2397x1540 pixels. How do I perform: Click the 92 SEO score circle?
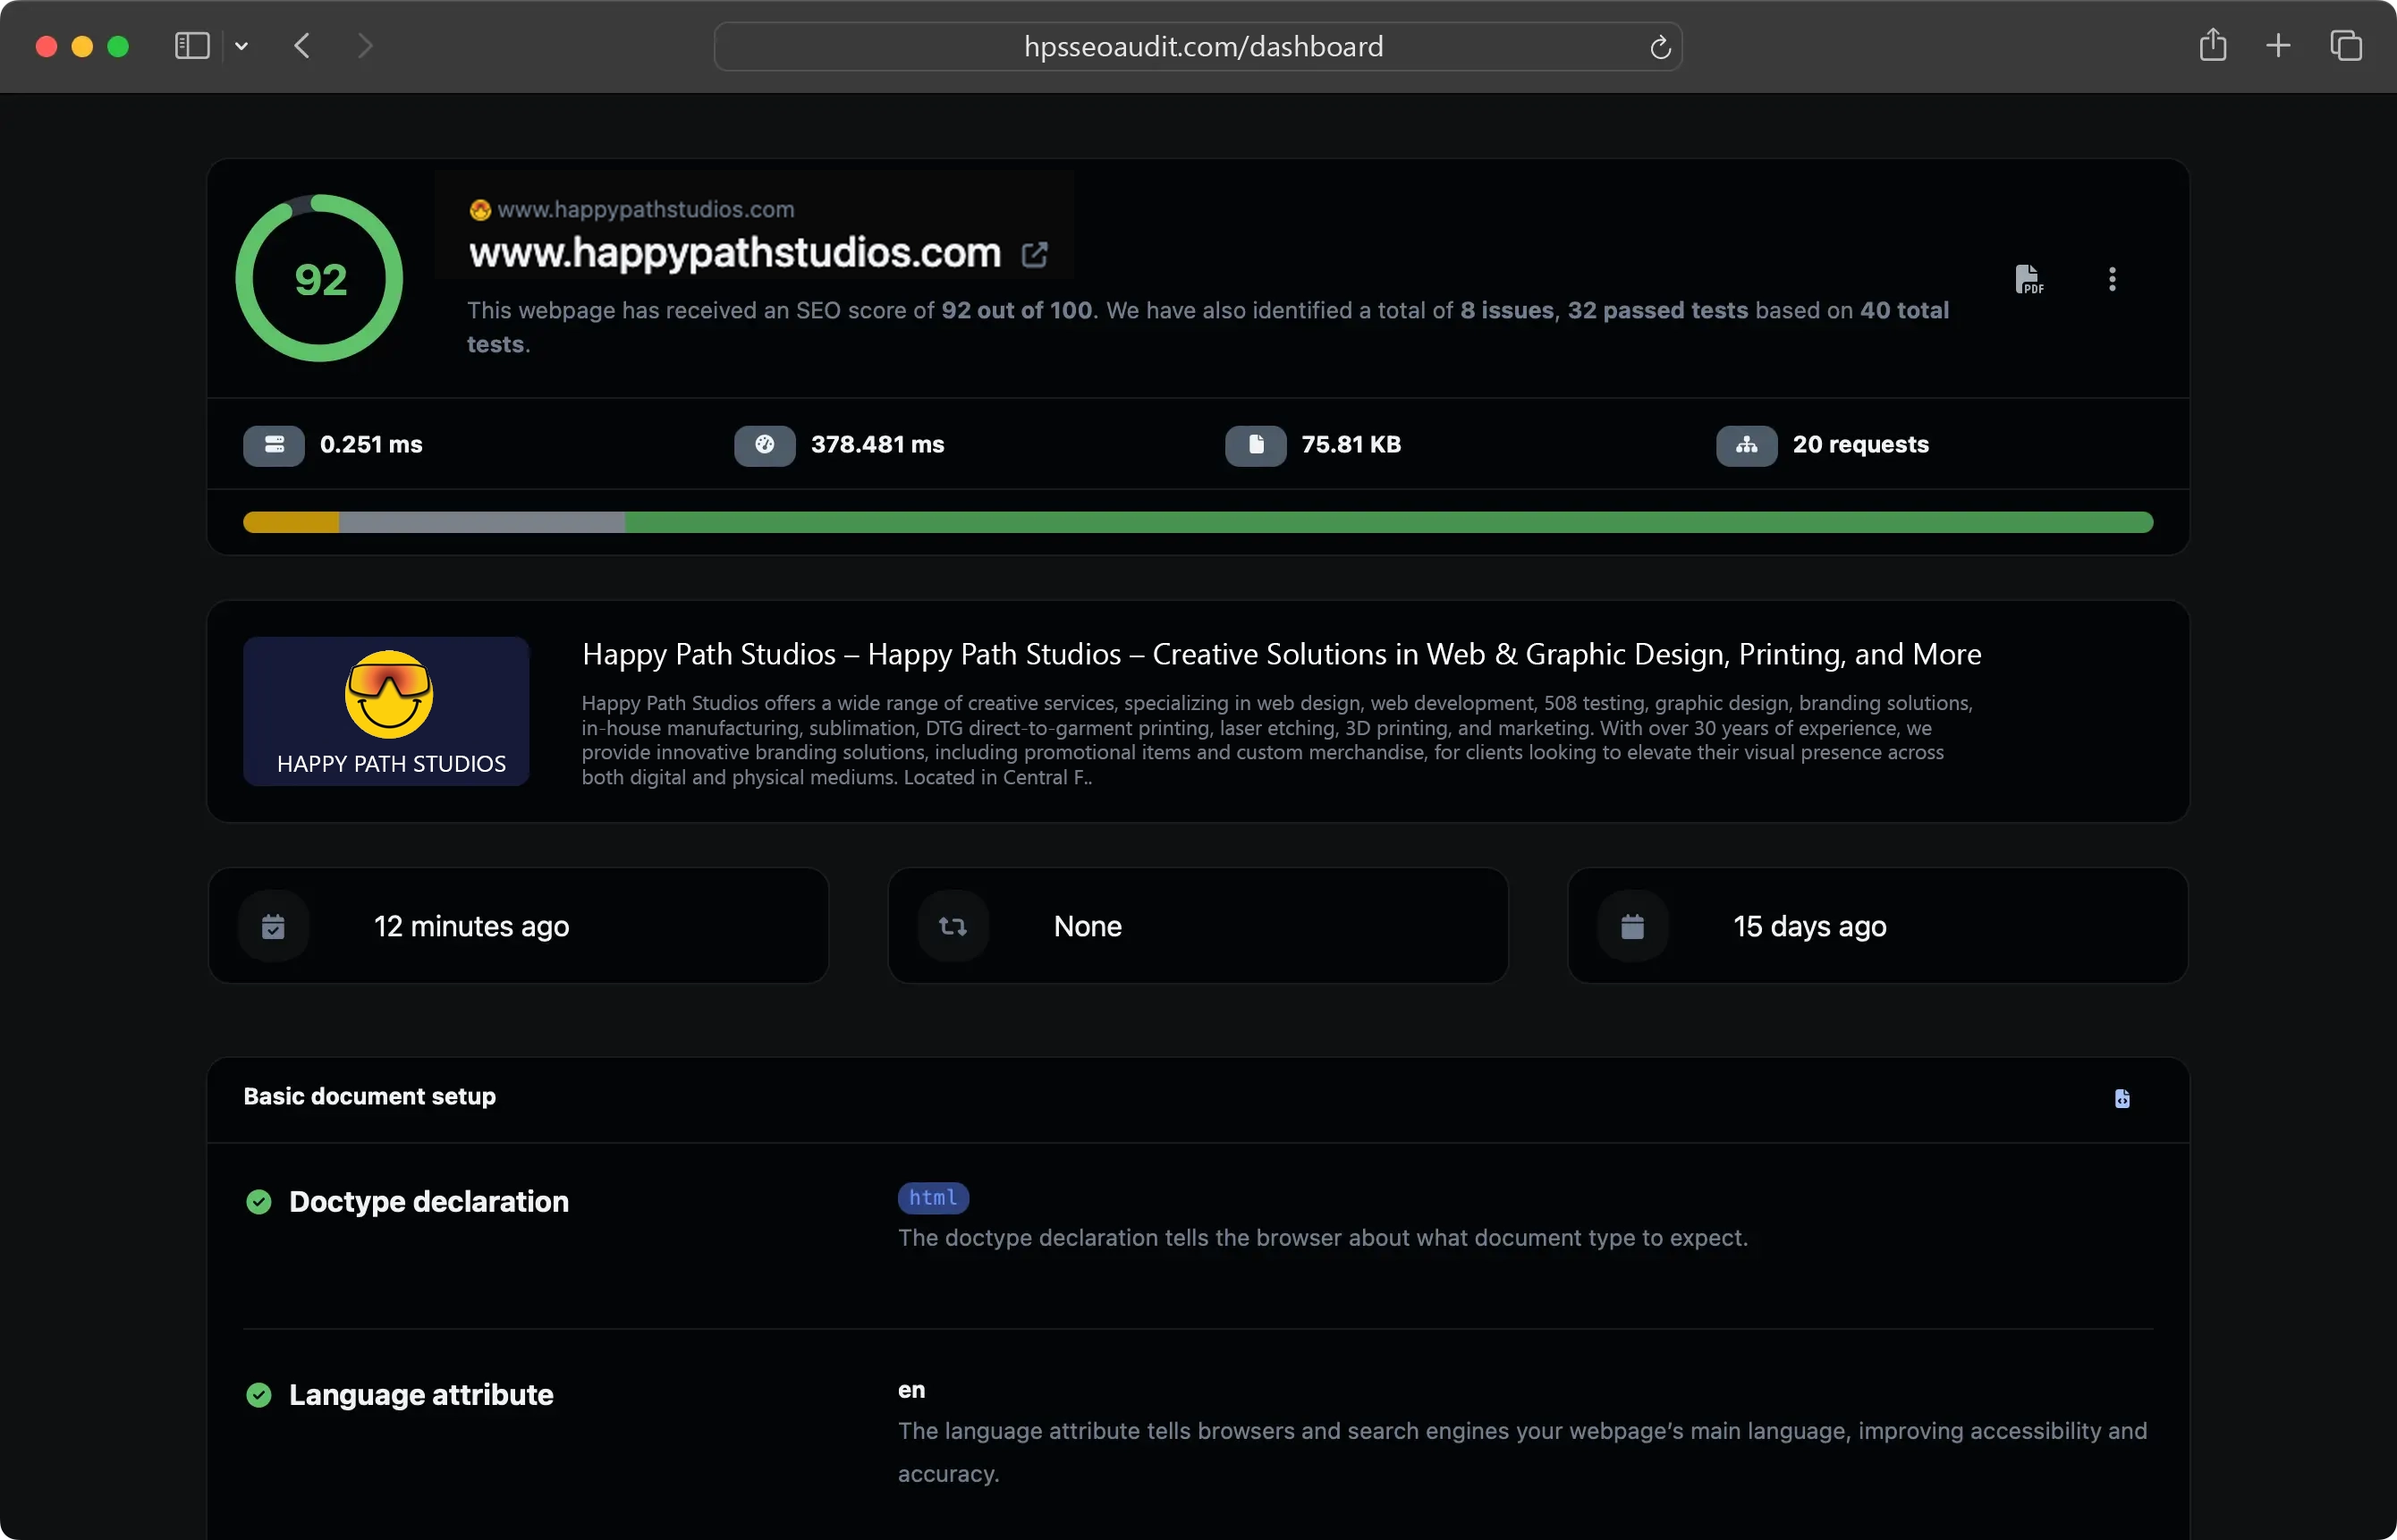pyautogui.click(x=319, y=279)
